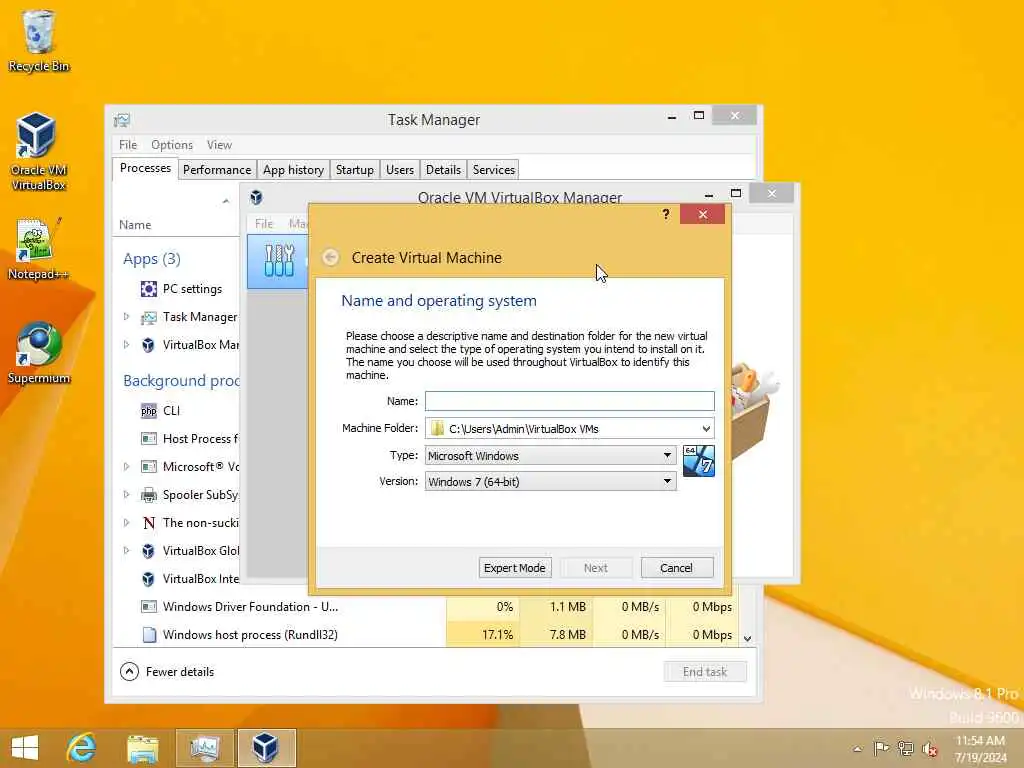Collapse the Task Manager with Fewer details
The height and width of the screenshot is (768, 1024).
pyautogui.click(x=167, y=671)
